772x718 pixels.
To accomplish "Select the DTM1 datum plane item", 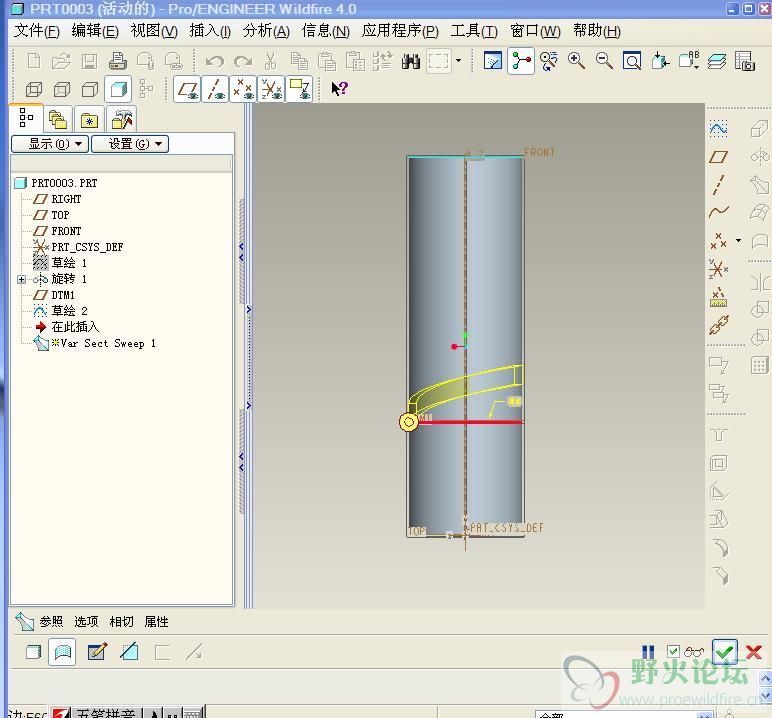I will point(63,295).
